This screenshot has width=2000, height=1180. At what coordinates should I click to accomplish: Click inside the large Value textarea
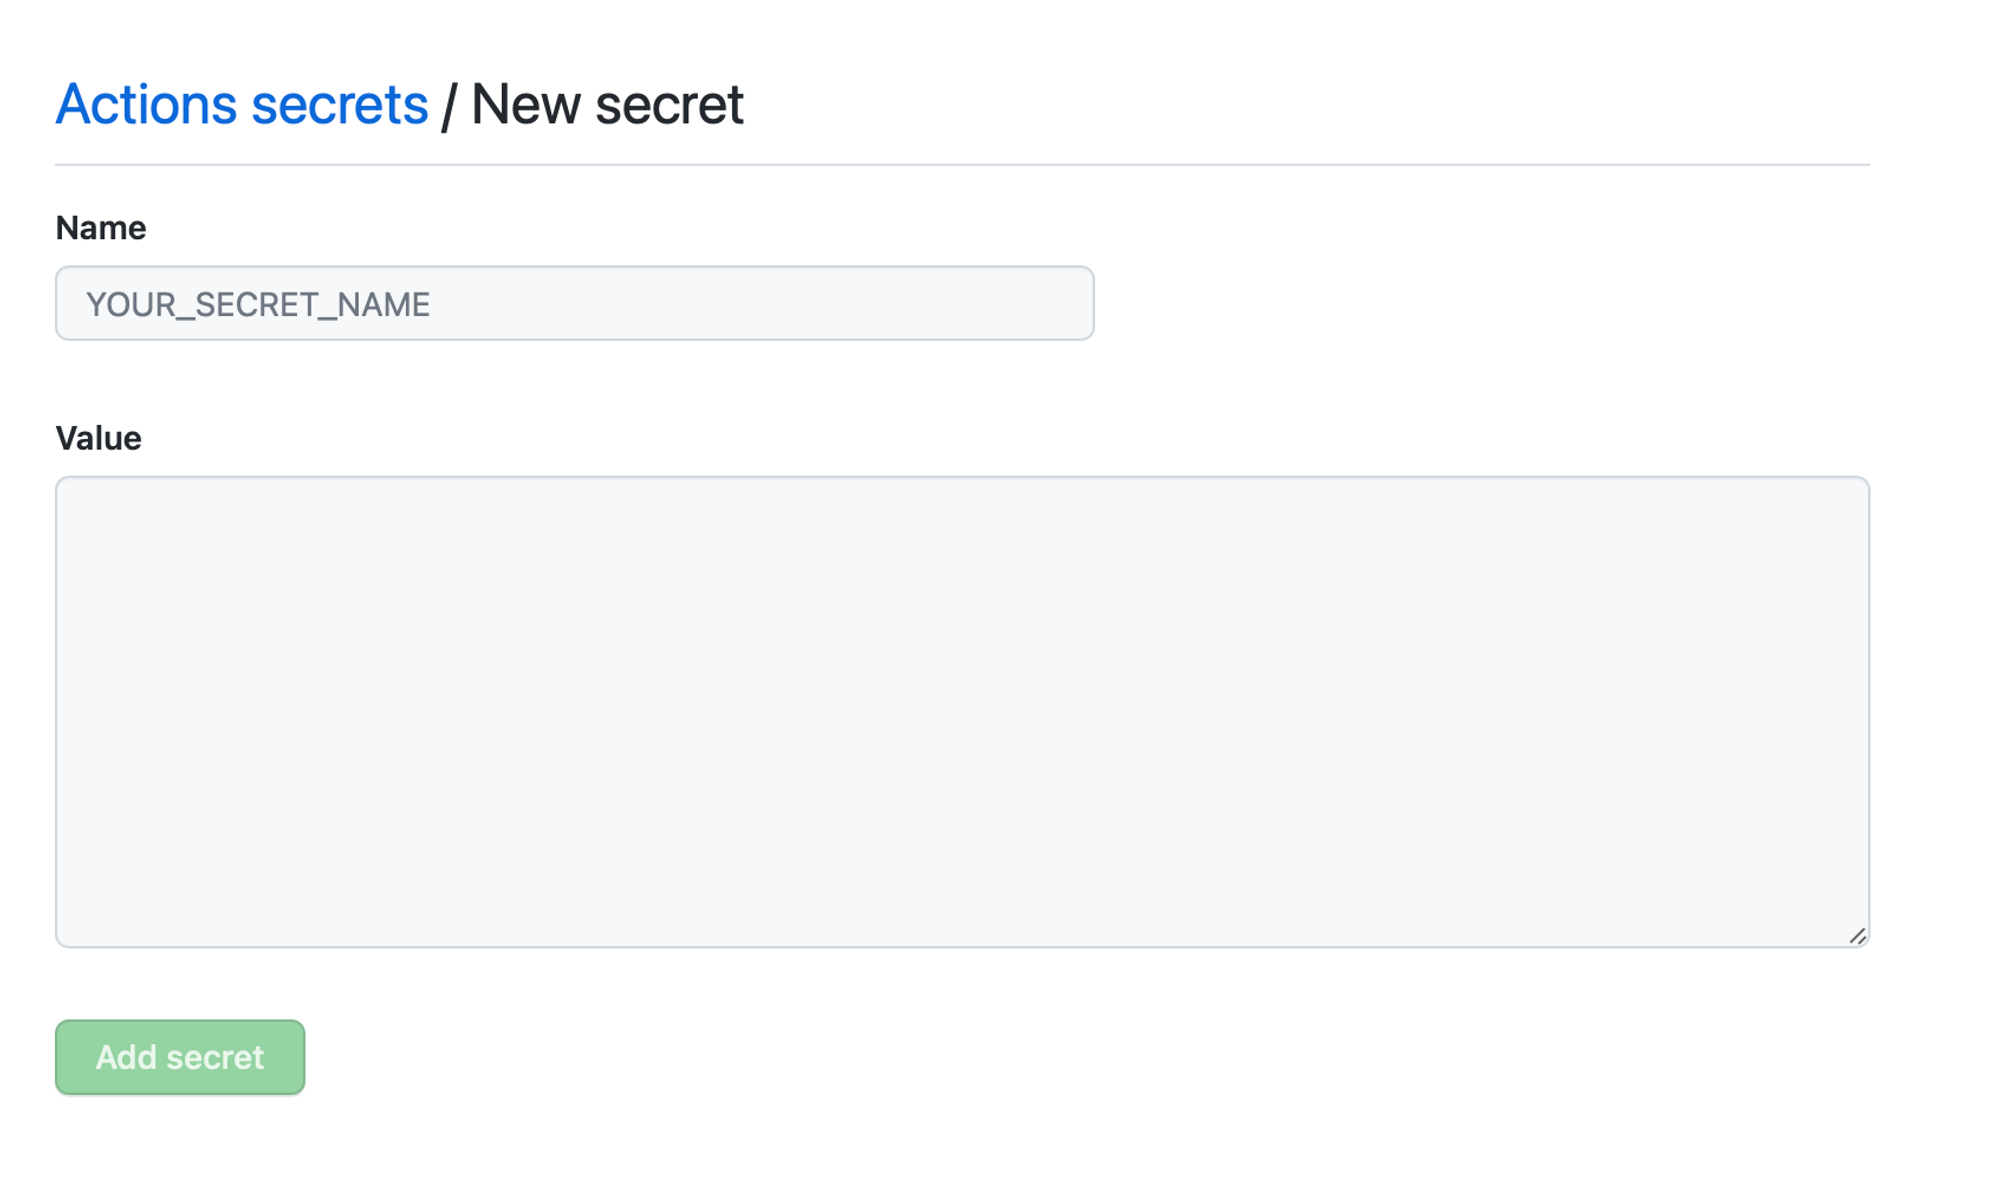click(x=961, y=711)
